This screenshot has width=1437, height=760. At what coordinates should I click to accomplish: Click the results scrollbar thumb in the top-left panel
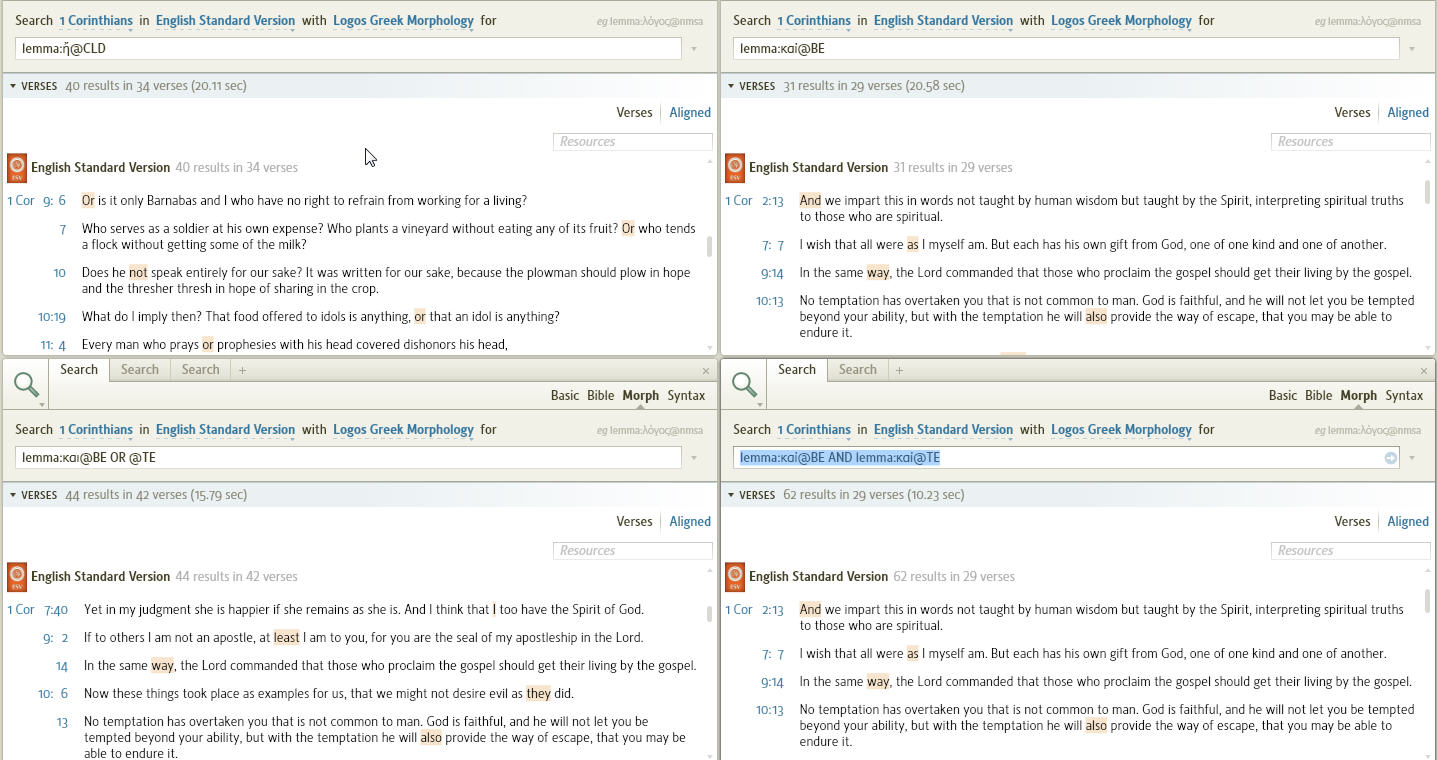(x=710, y=247)
